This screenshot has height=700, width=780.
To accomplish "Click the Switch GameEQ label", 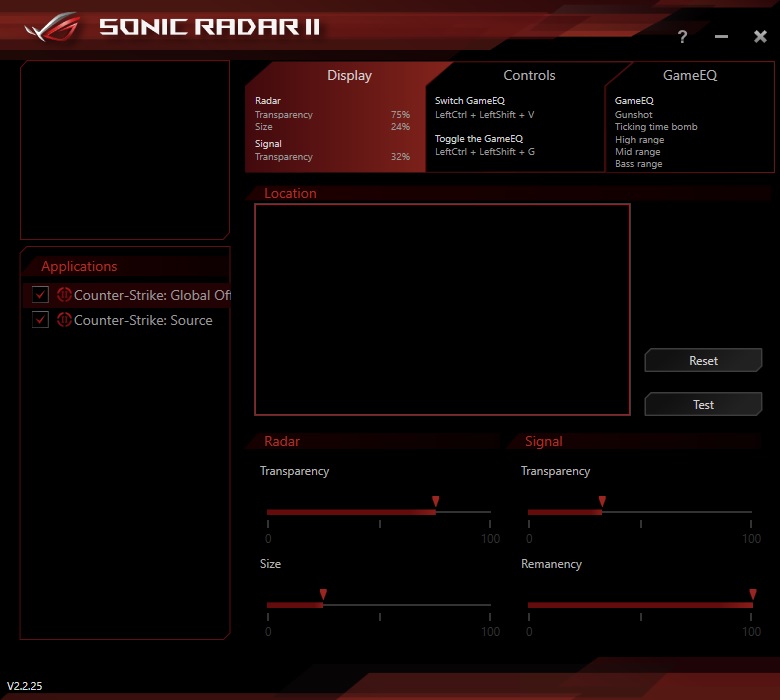I will [470, 100].
